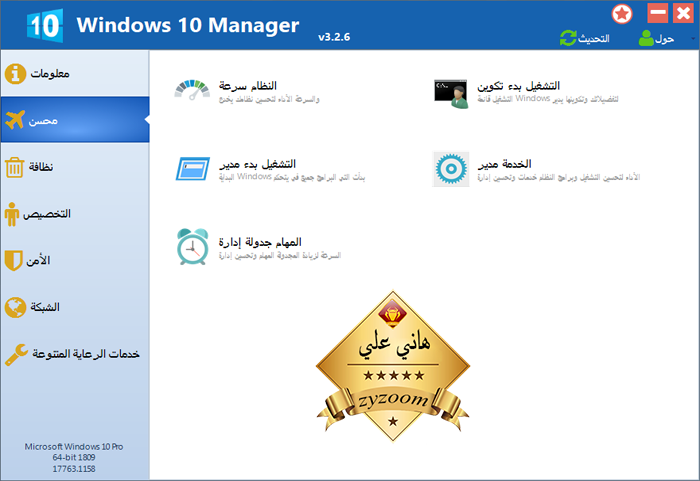
Task: Open the معلومات information icon
Action: 16,74
